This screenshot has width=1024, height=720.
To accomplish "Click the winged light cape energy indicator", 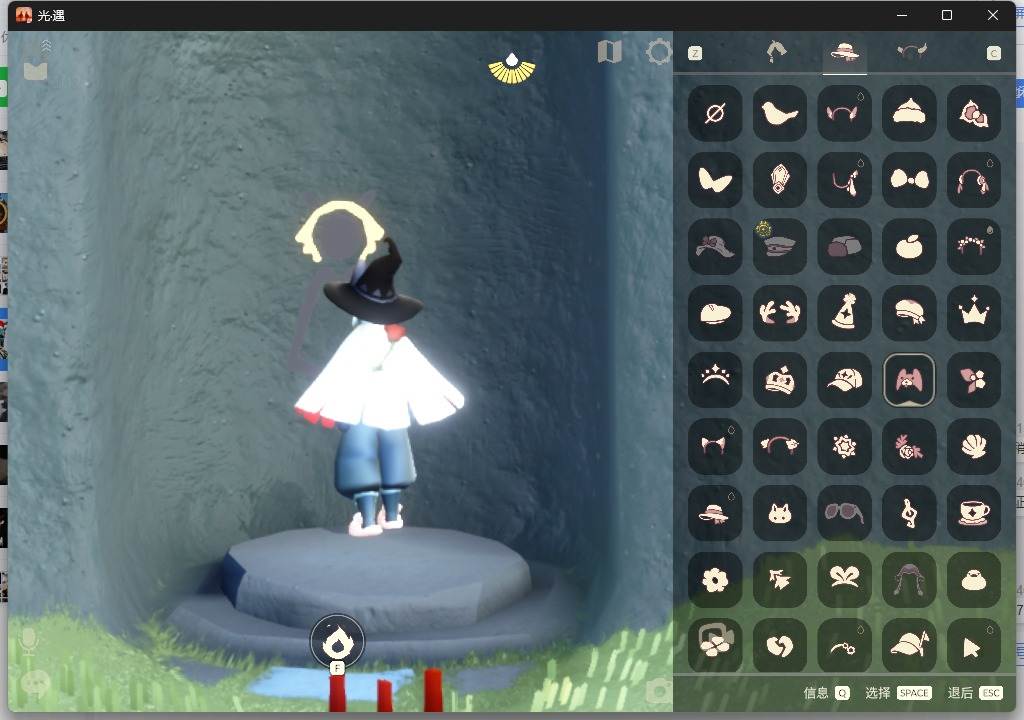I will (x=512, y=69).
